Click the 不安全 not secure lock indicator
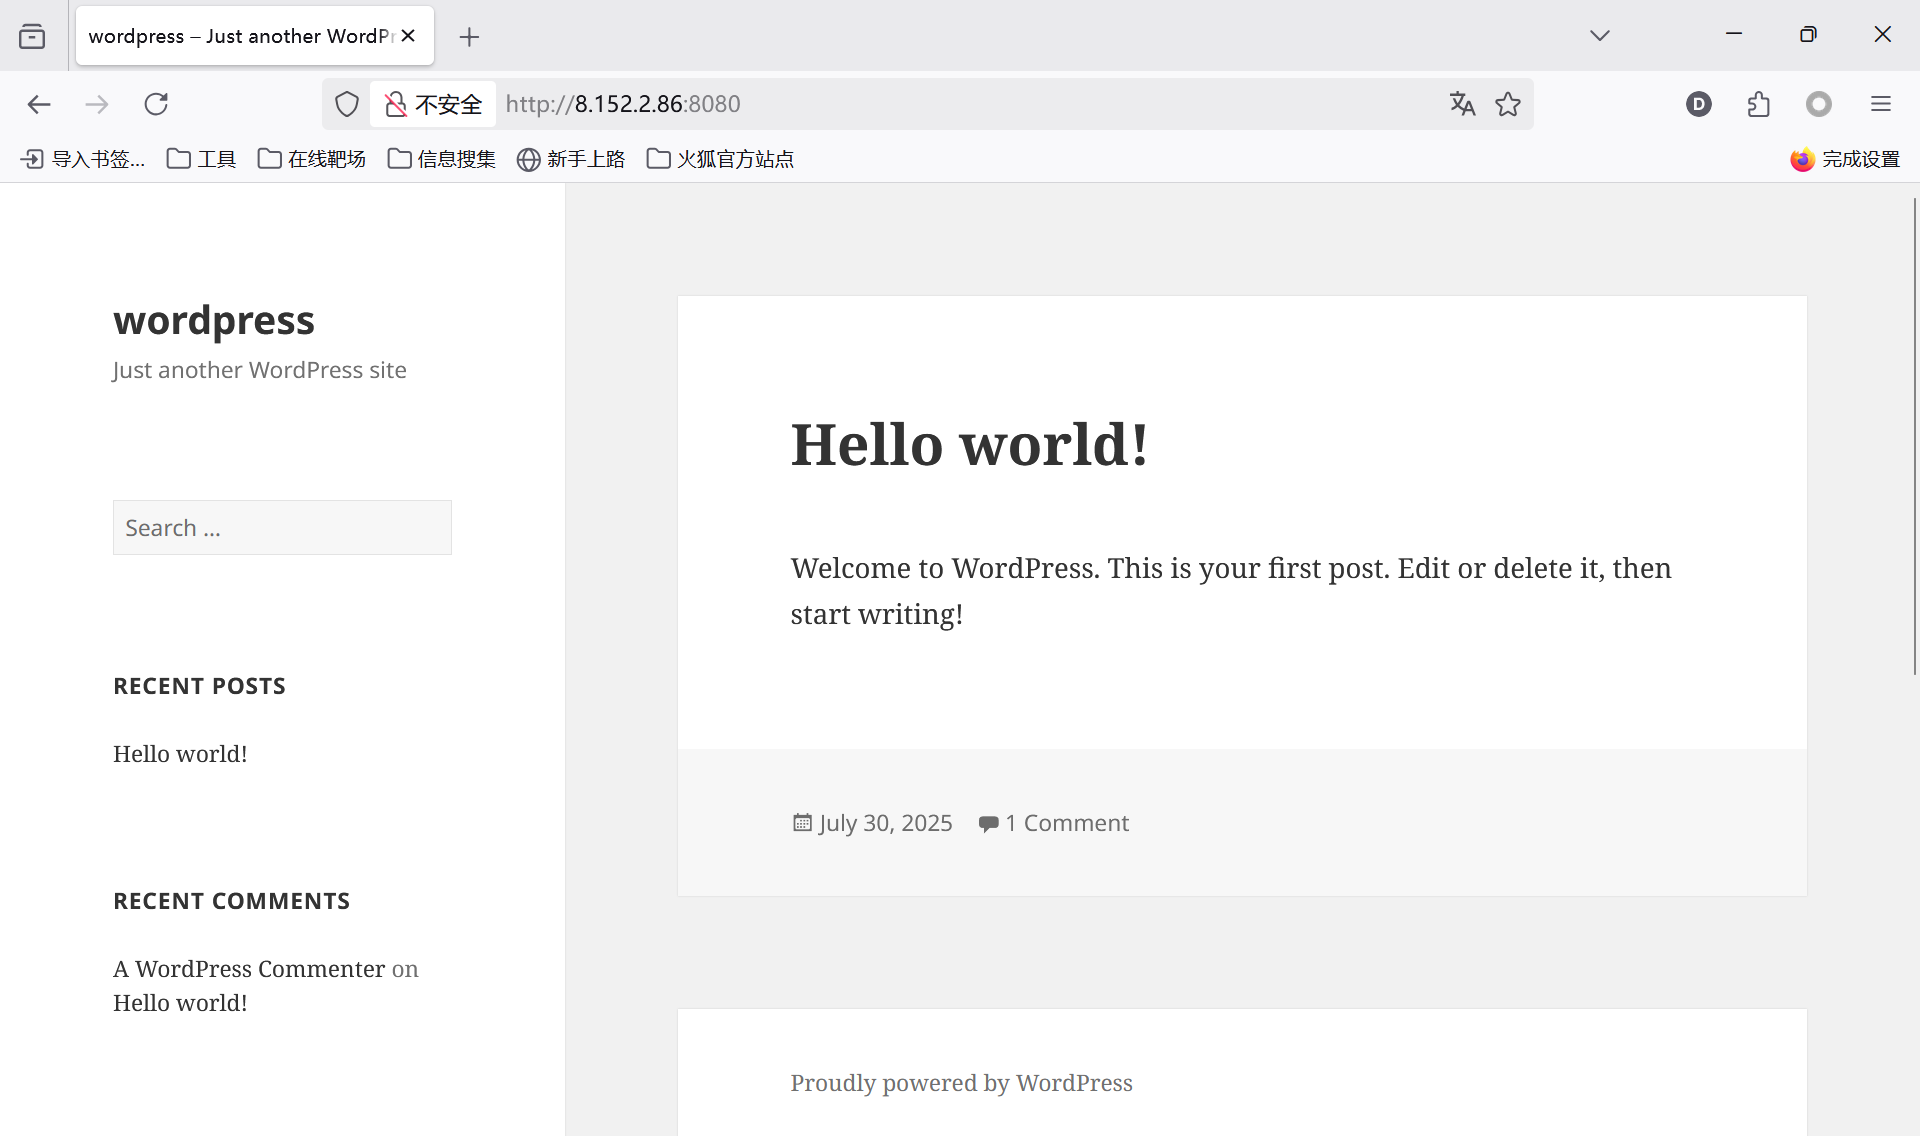Image resolution: width=1920 pixels, height=1136 pixels. tap(433, 104)
